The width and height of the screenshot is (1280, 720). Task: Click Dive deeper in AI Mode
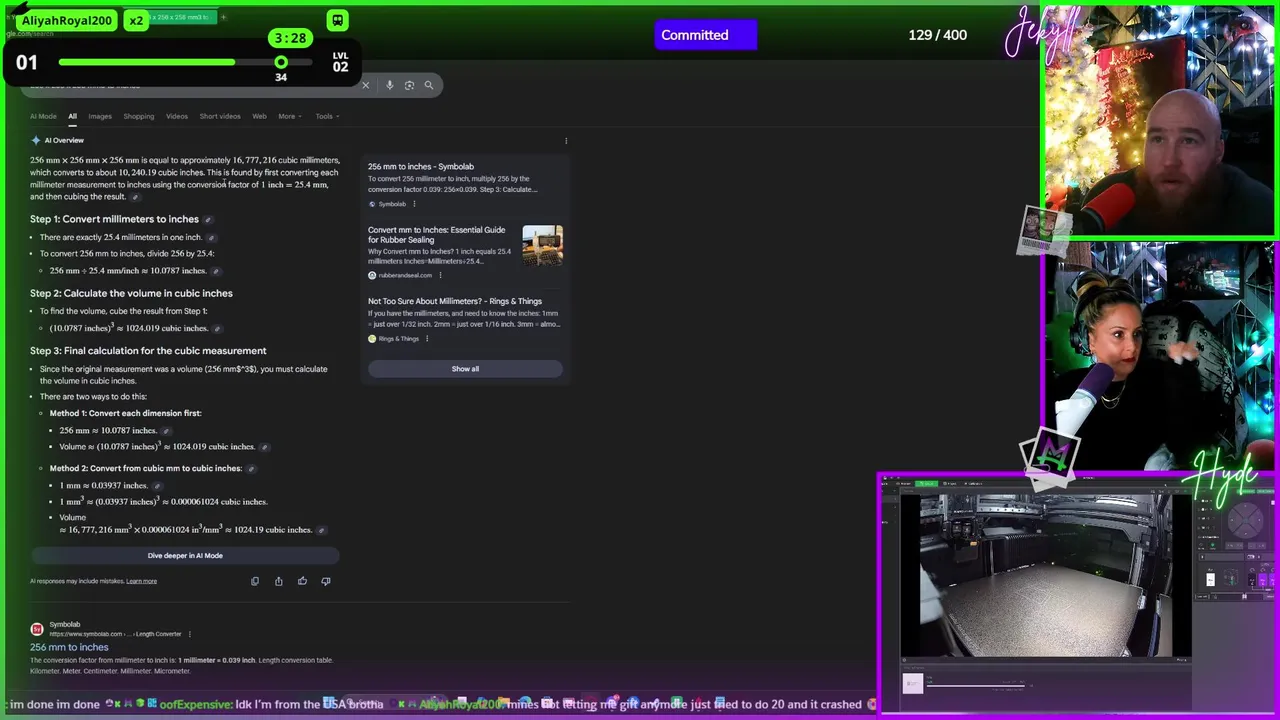click(185, 555)
